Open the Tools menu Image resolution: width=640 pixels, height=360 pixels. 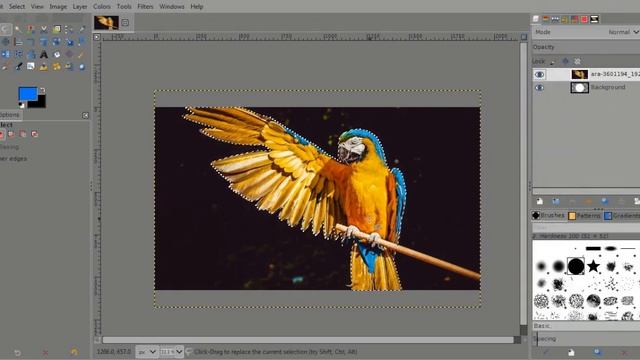(124, 7)
